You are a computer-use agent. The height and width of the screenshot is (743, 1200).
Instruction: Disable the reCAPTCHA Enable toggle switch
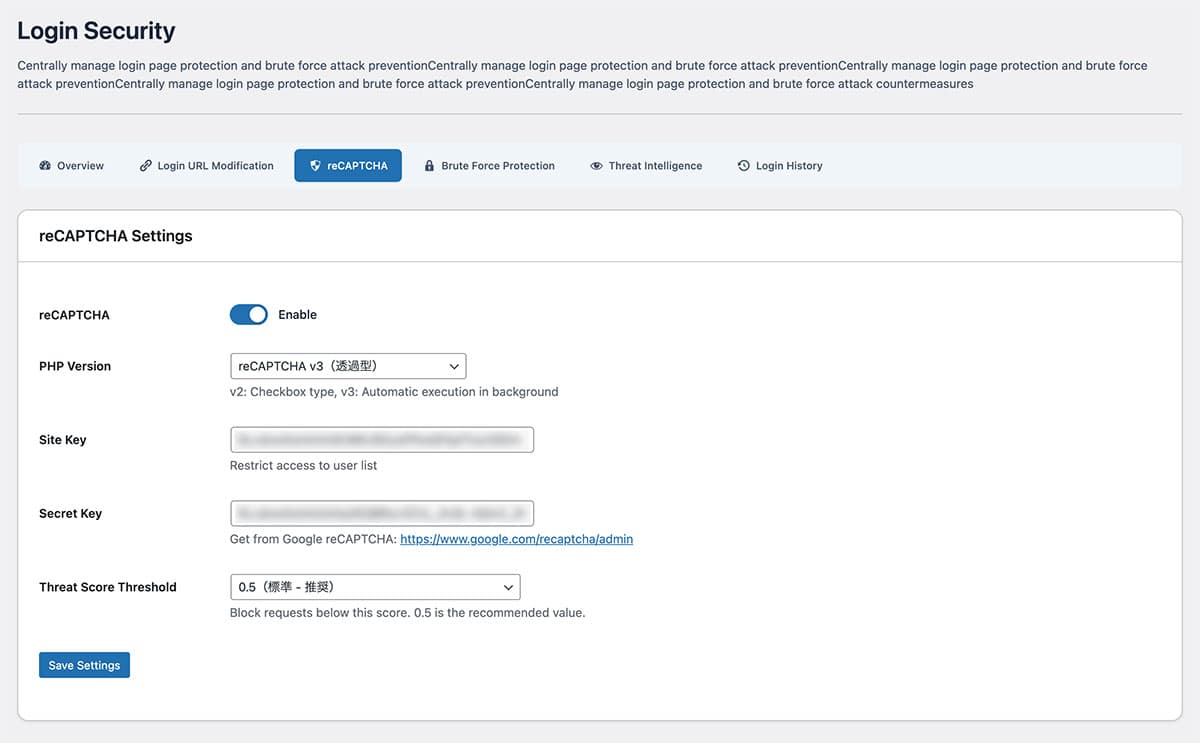pos(249,315)
